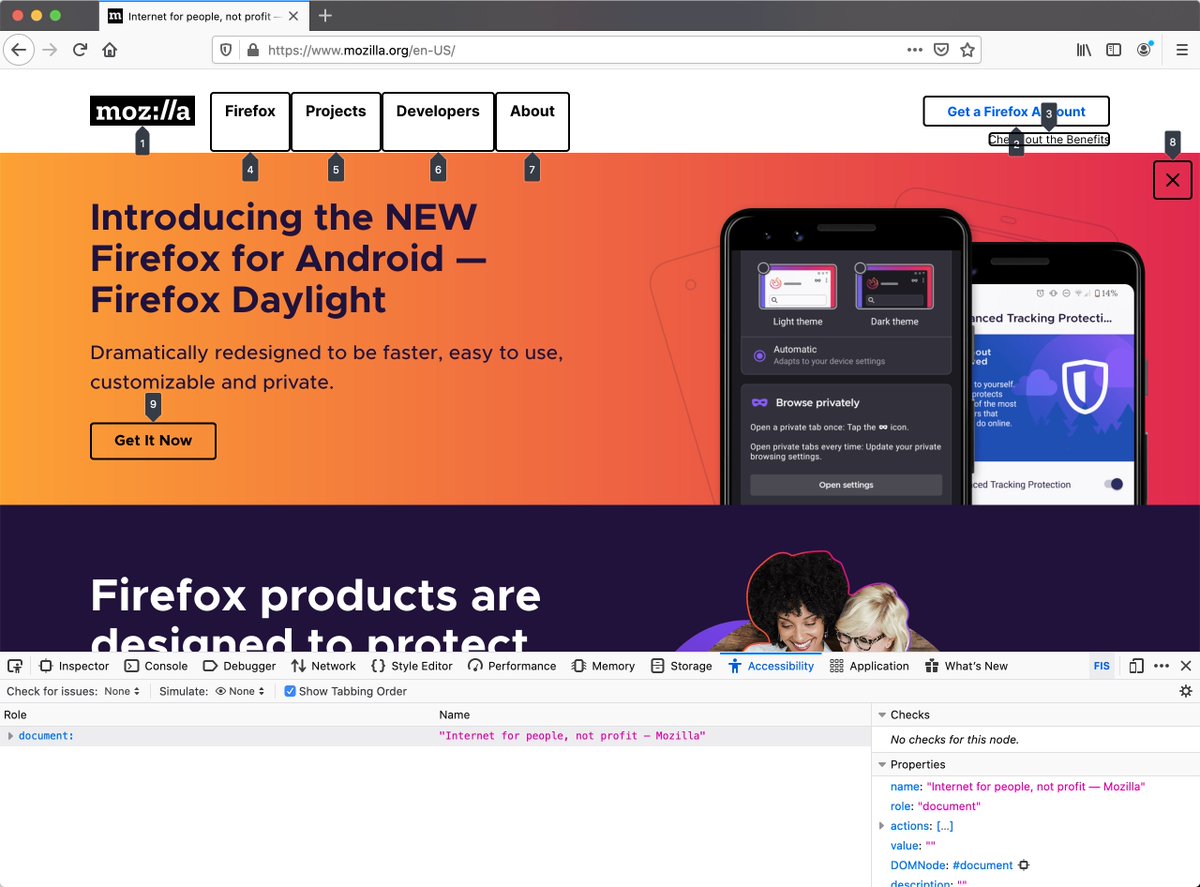The height and width of the screenshot is (887, 1200).
Task: Open DevTools customize three-dot menu
Action: (1161, 666)
